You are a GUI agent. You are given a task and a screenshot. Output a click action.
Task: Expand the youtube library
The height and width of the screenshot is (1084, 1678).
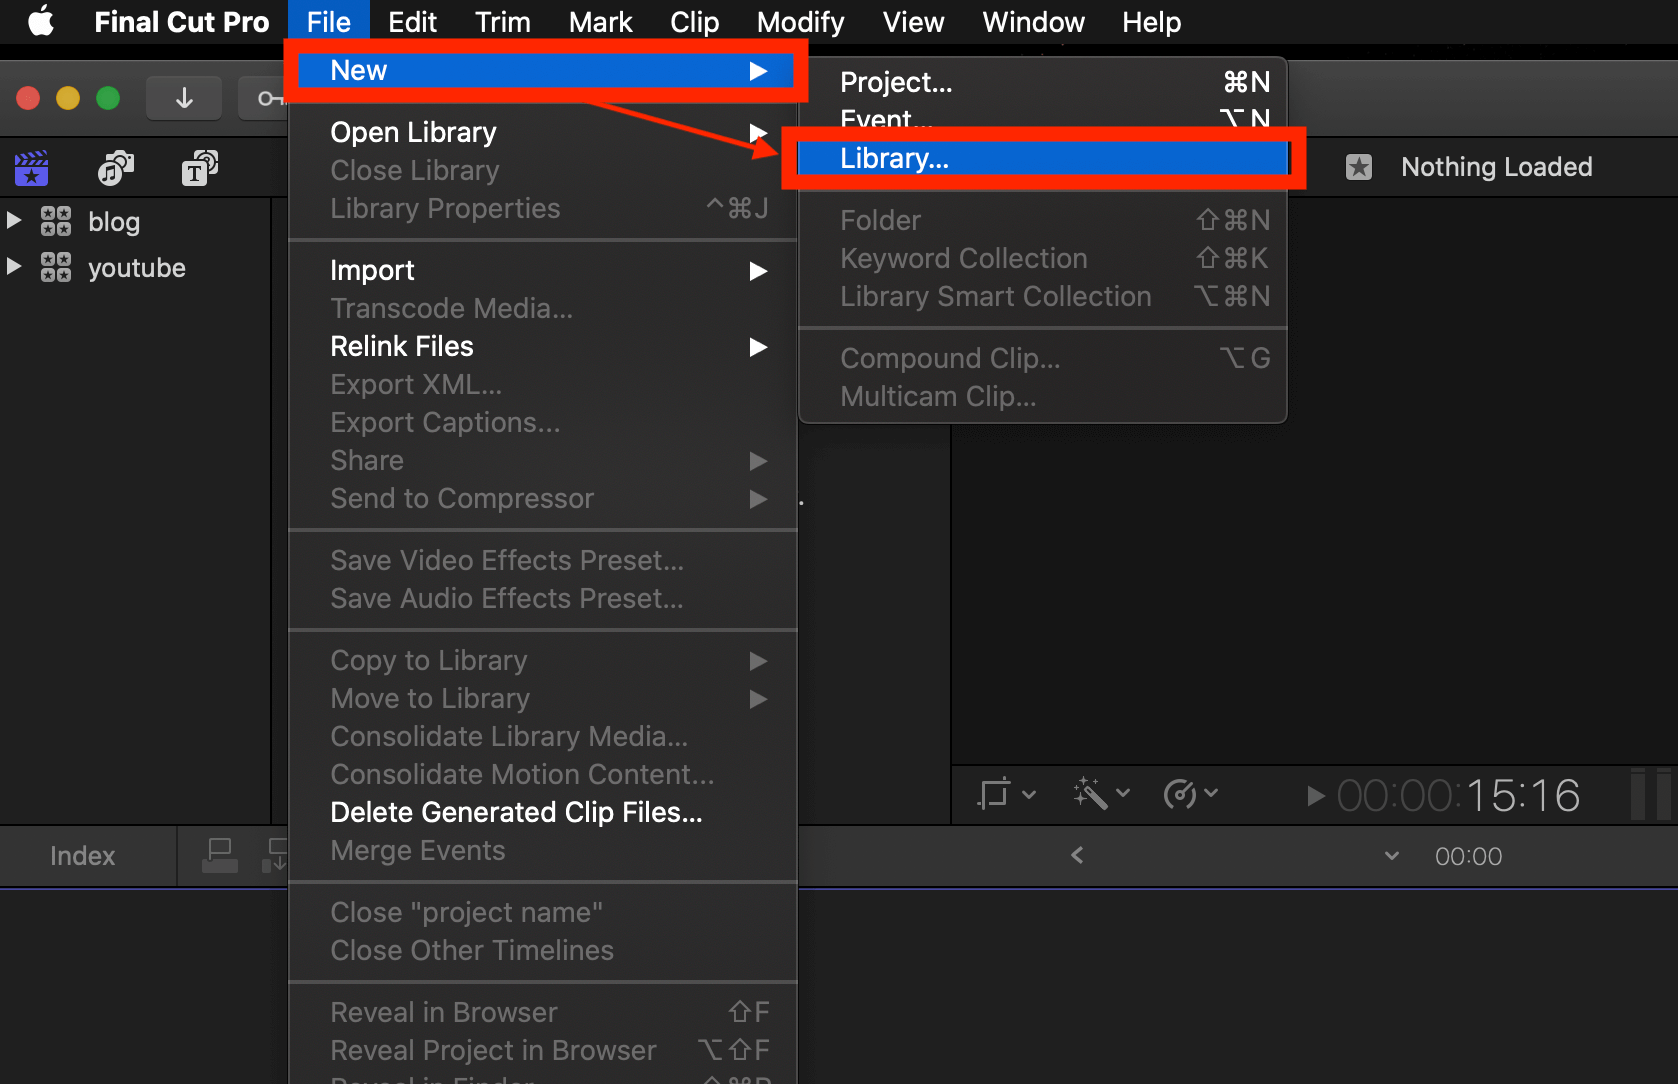[14, 266]
